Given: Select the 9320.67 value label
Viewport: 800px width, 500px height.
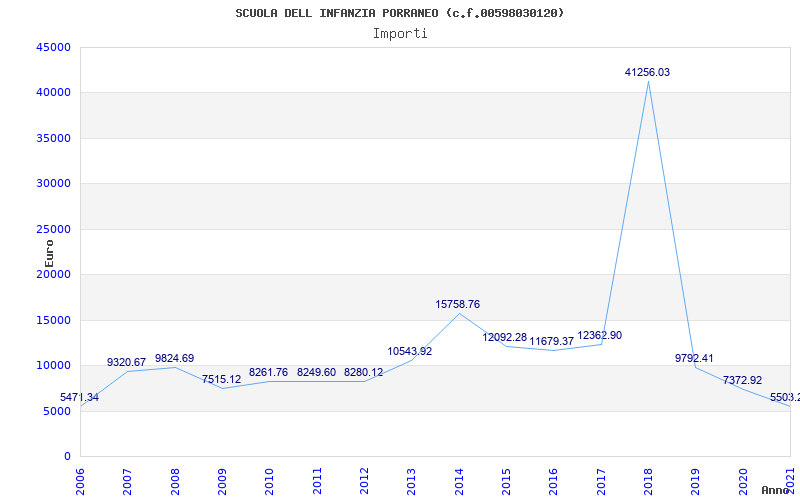Looking at the screenshot, I should coord(126,362).
